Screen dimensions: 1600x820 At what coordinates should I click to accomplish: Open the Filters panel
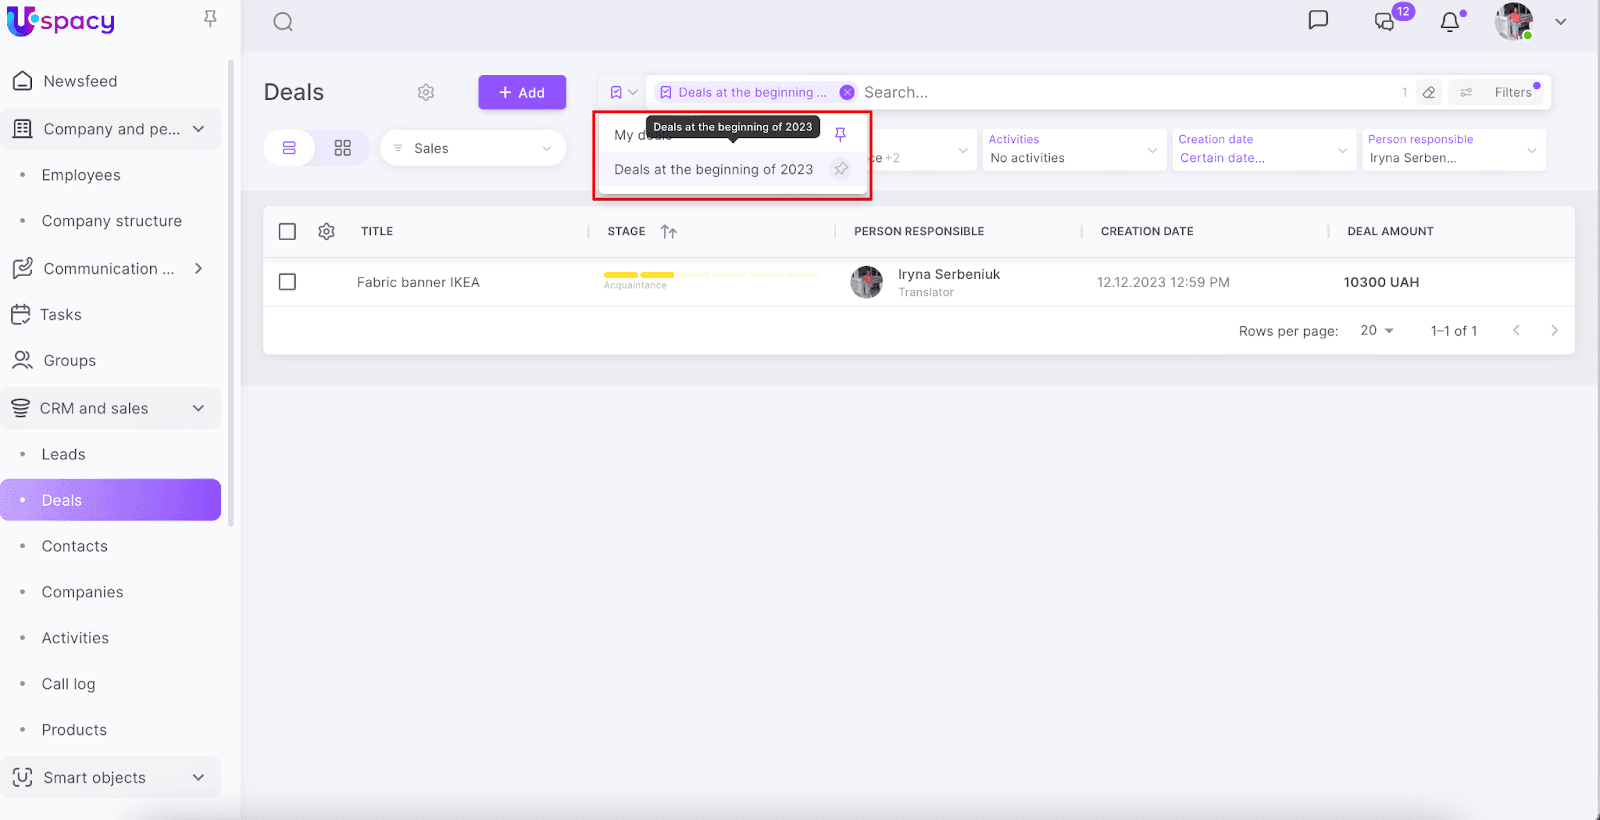coord(1501,92)
